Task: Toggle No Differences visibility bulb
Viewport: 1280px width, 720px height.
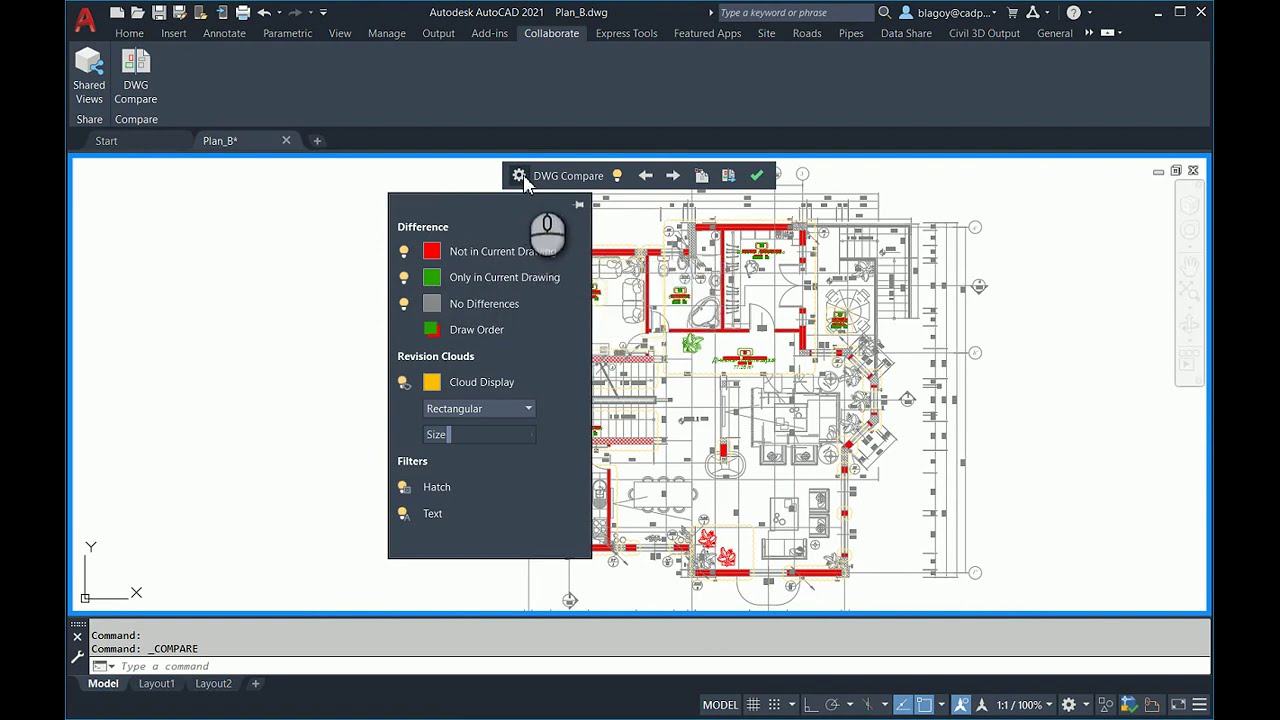Action: pyautogui.click(x=404, y=304)
